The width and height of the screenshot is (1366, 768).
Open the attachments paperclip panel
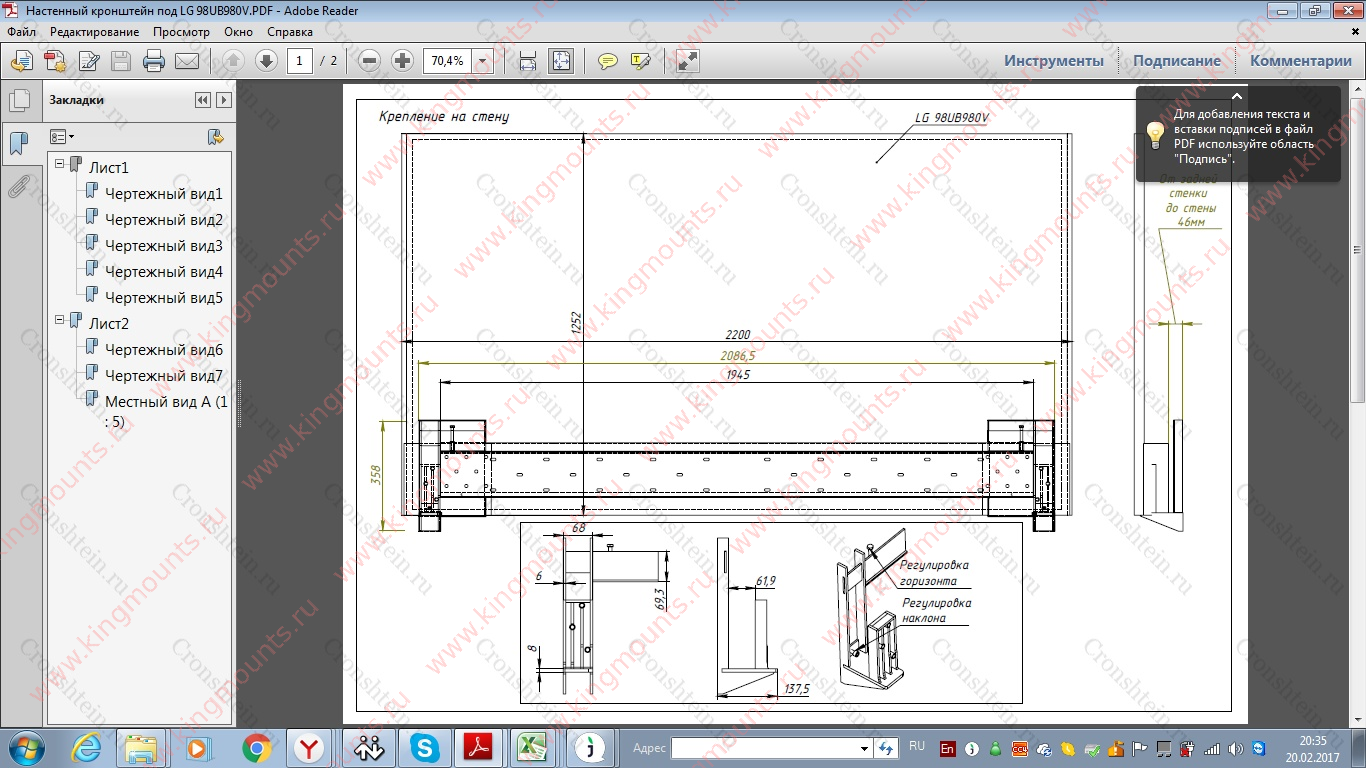(19, 186)
